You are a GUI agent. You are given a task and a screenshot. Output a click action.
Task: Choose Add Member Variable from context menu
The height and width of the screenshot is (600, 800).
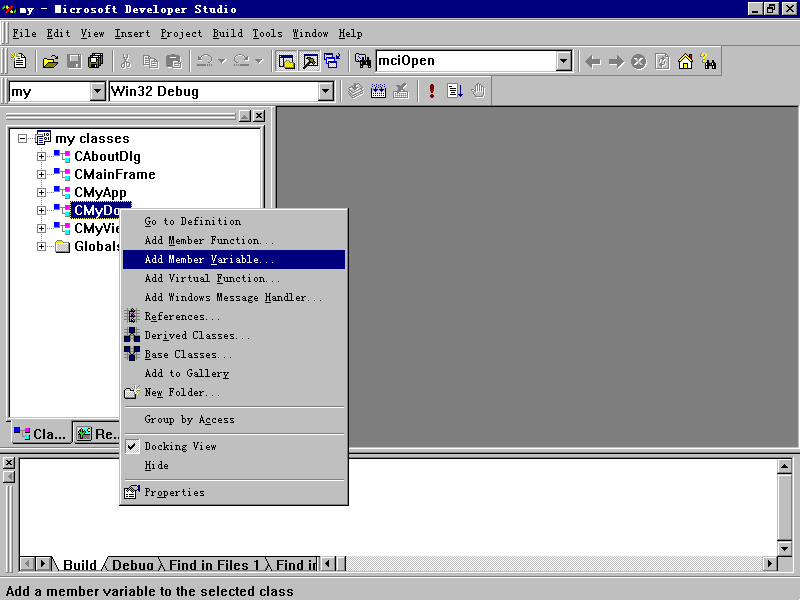(x=234, y=259)
